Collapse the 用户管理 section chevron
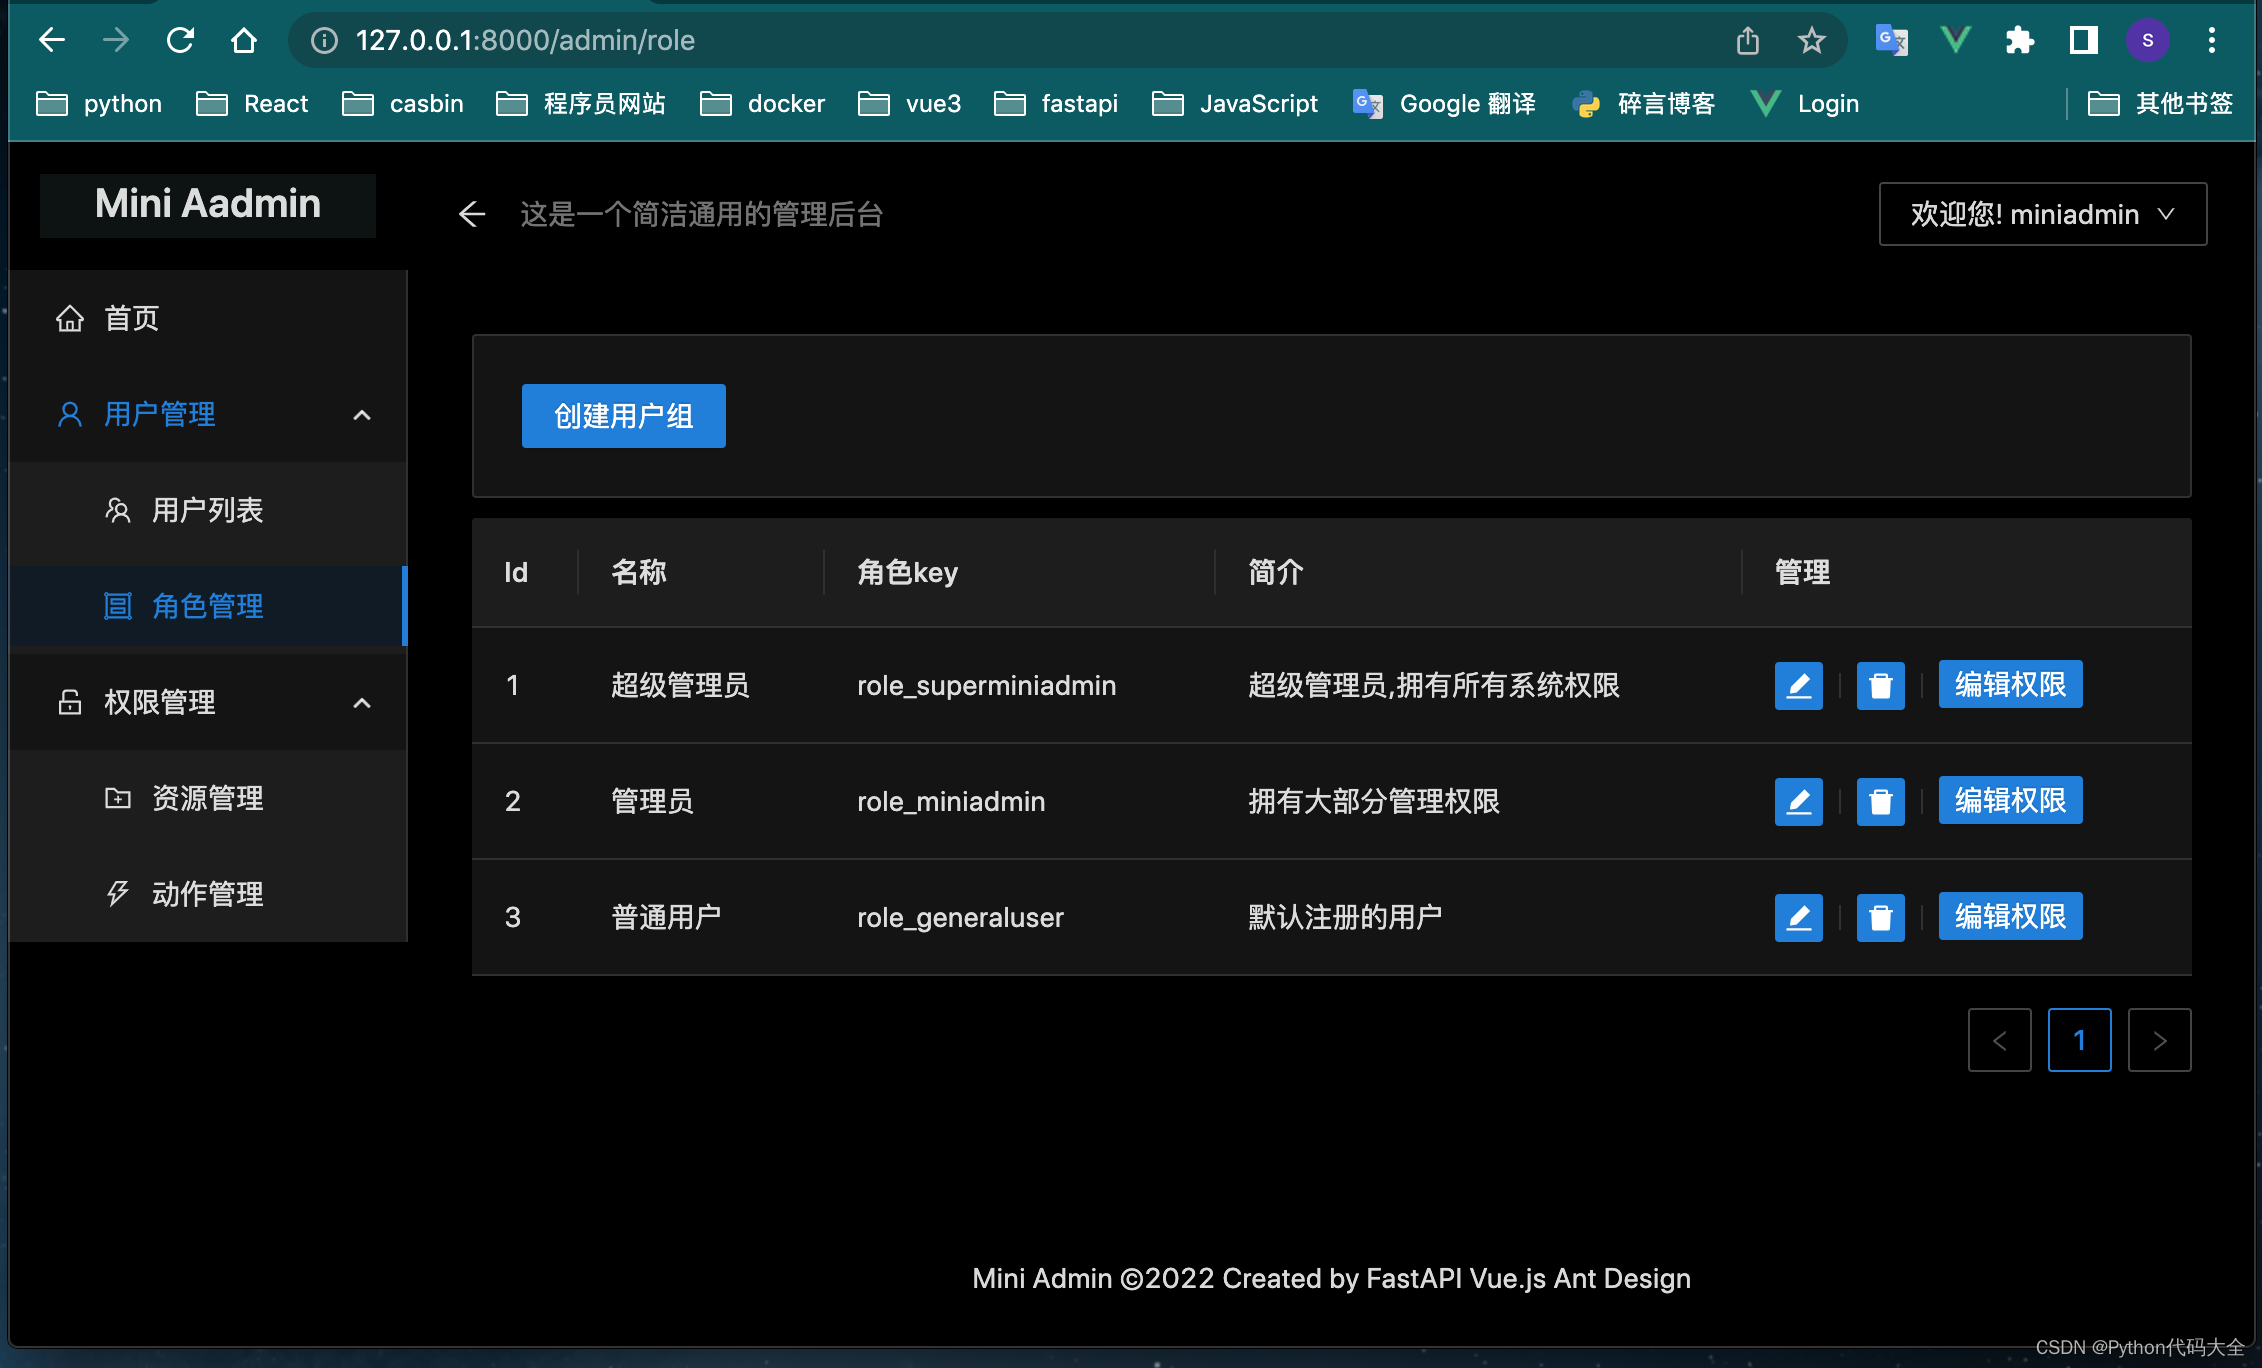2262x1368 pixels. coord(362,415)
